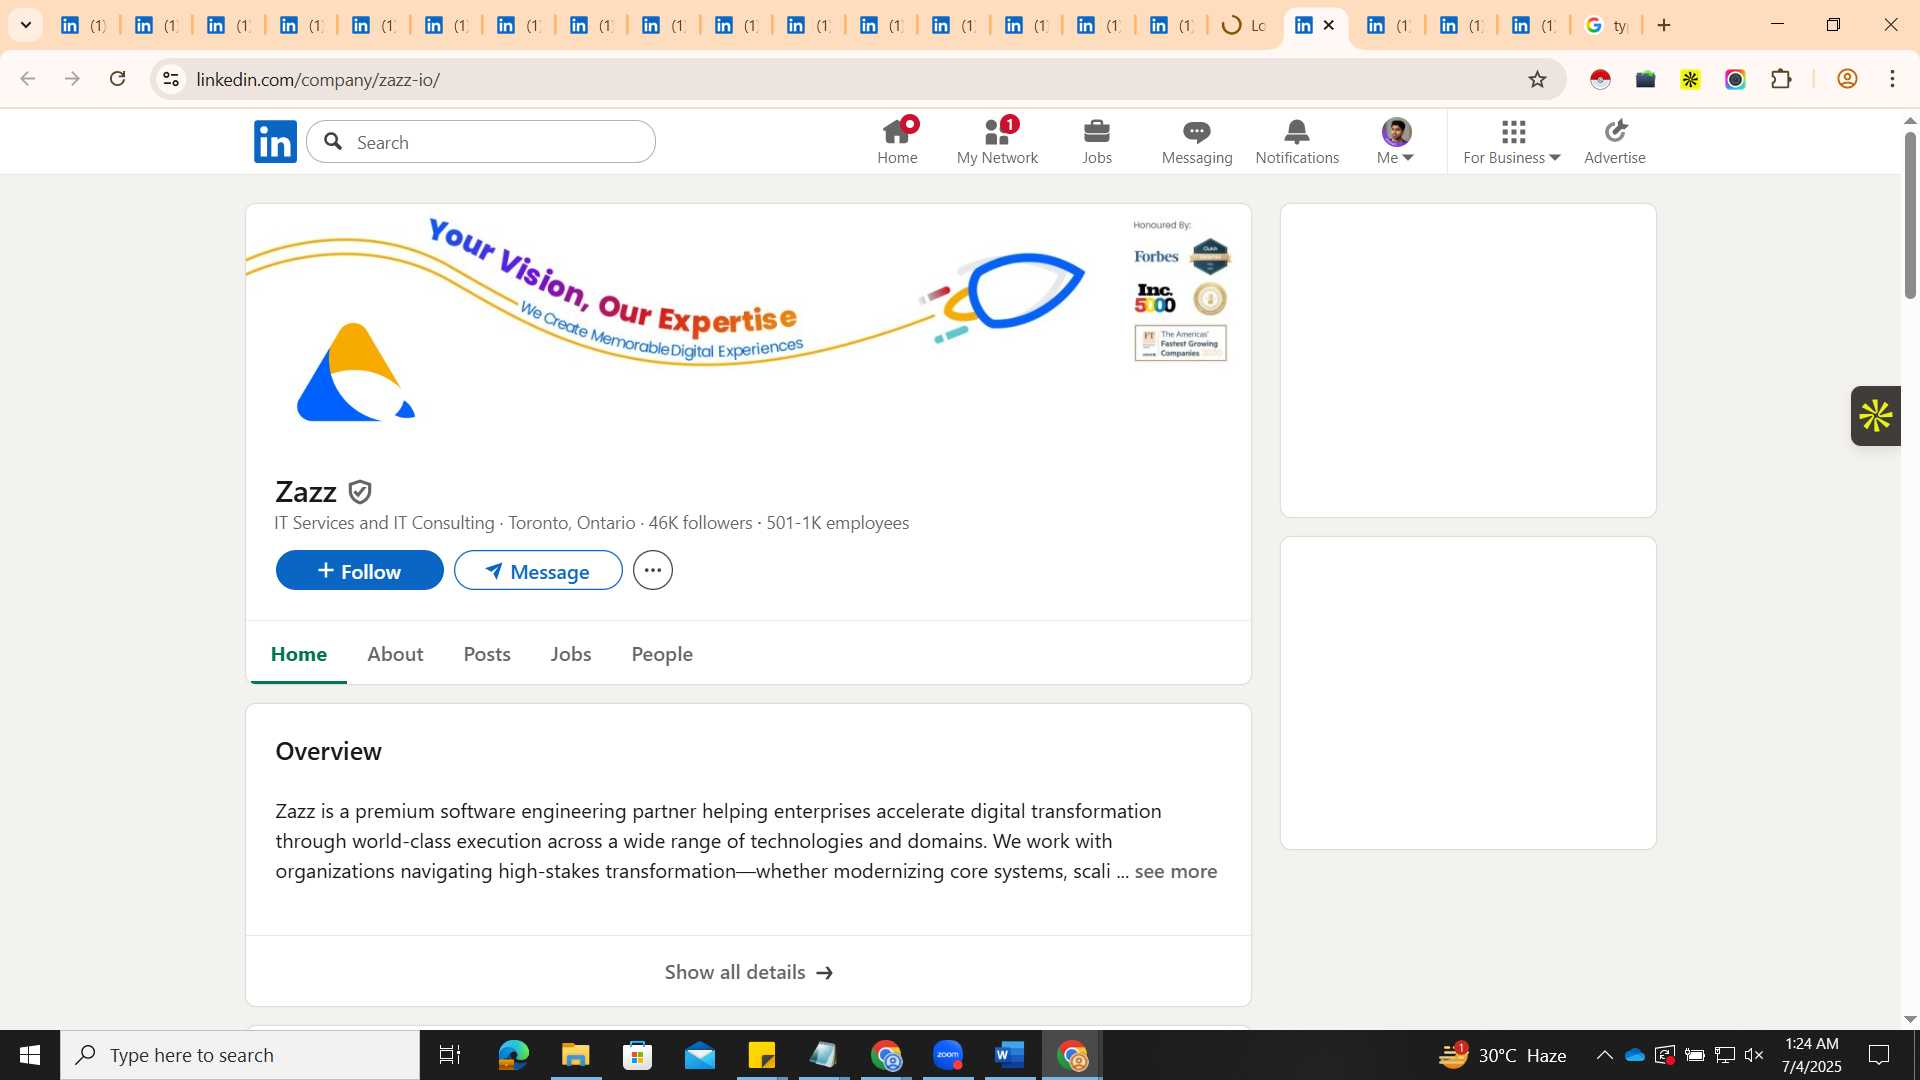Switch to the People tab

pyautogui.click(x=662, y=654)
